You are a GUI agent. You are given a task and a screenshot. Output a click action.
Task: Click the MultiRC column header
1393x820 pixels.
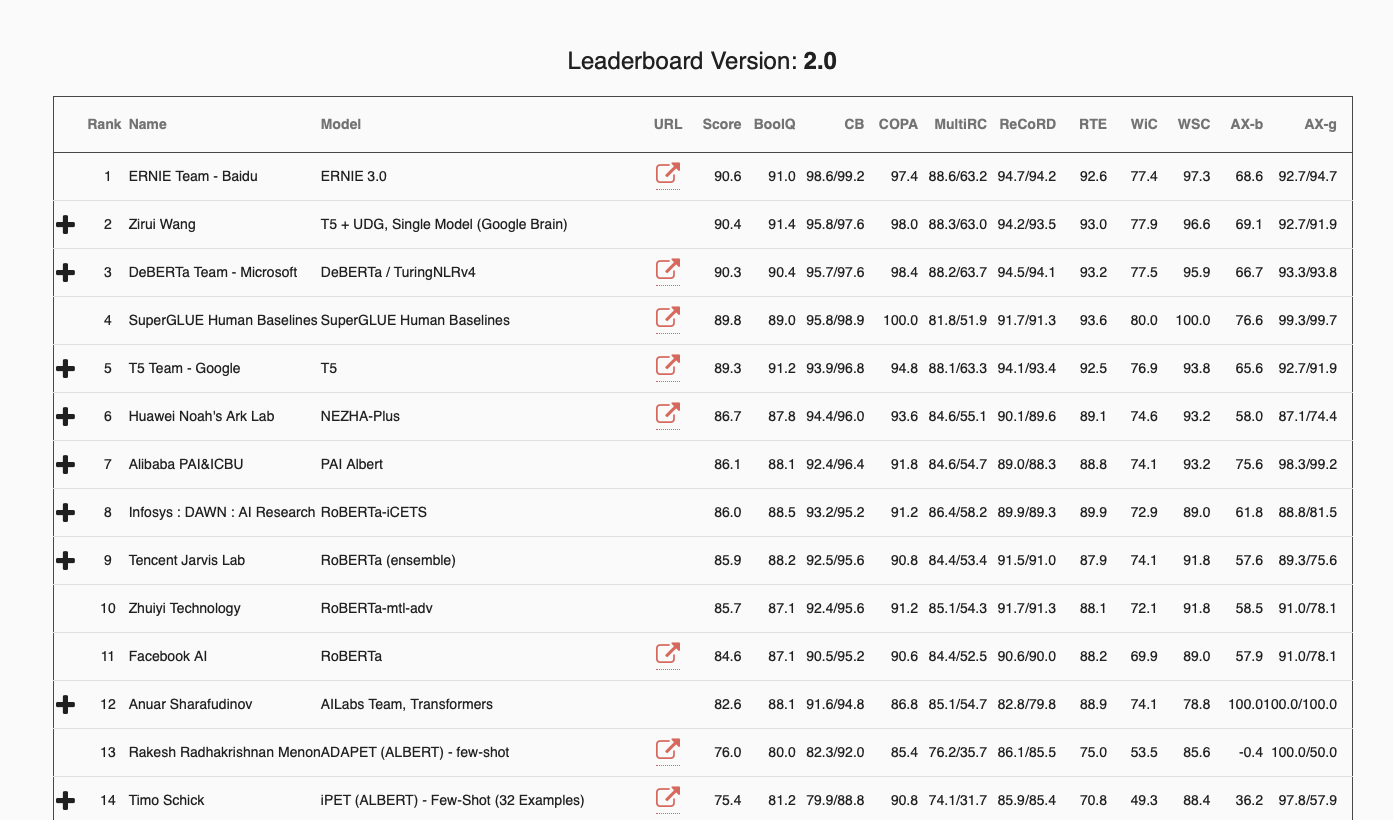(960, 125)
